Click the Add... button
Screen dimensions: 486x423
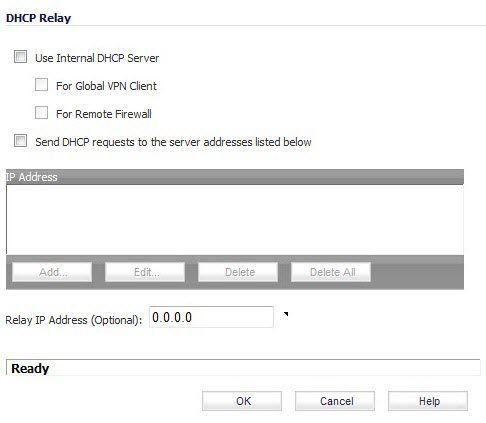pyautogui.click(x=52, y=272)
